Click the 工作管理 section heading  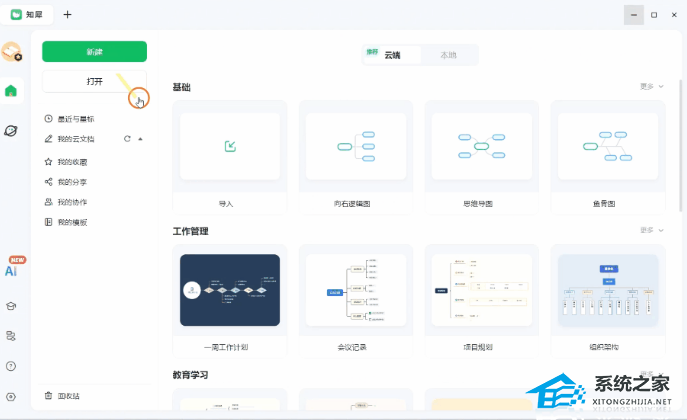coord(190,231)
